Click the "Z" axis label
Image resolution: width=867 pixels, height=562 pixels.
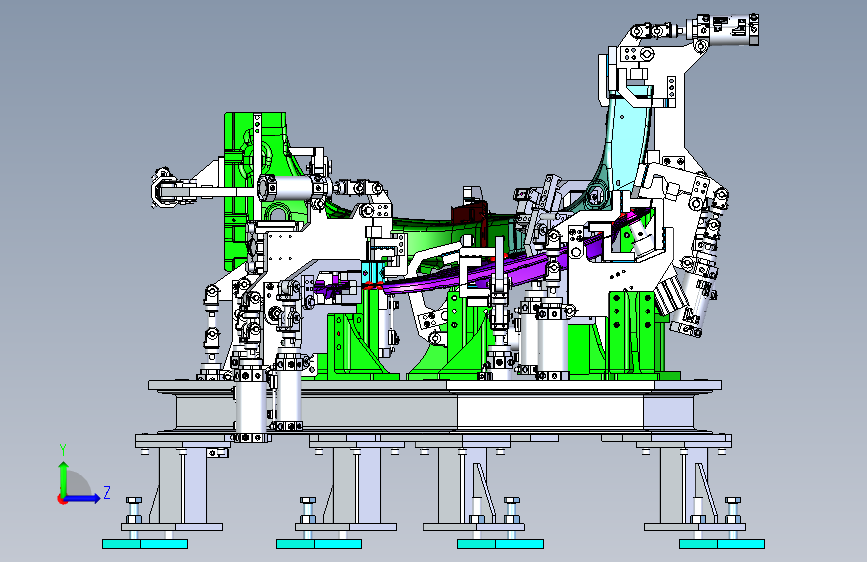(x=107, y=492)
